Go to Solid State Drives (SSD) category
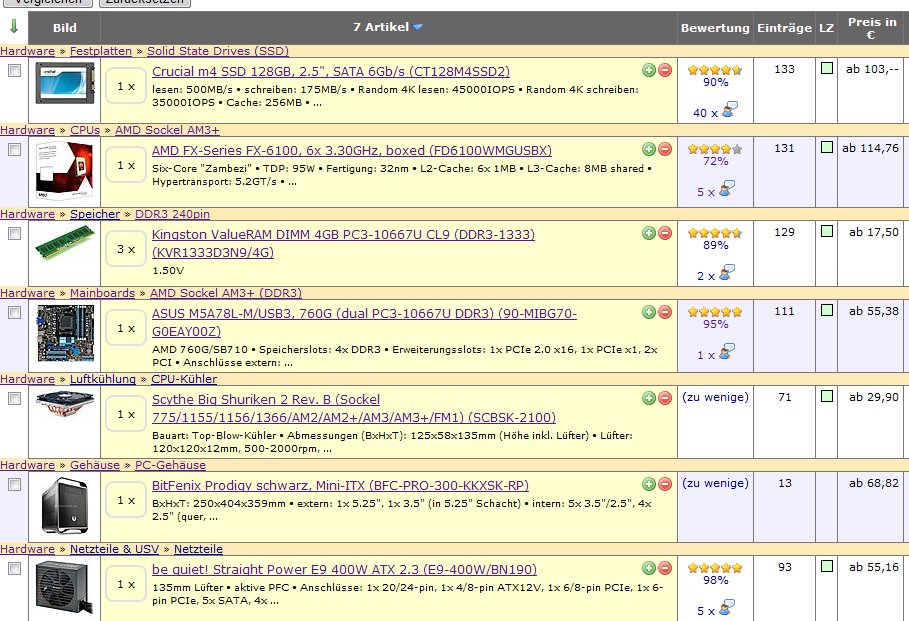This screenshot has width=909, height=621. click(218, 51)
